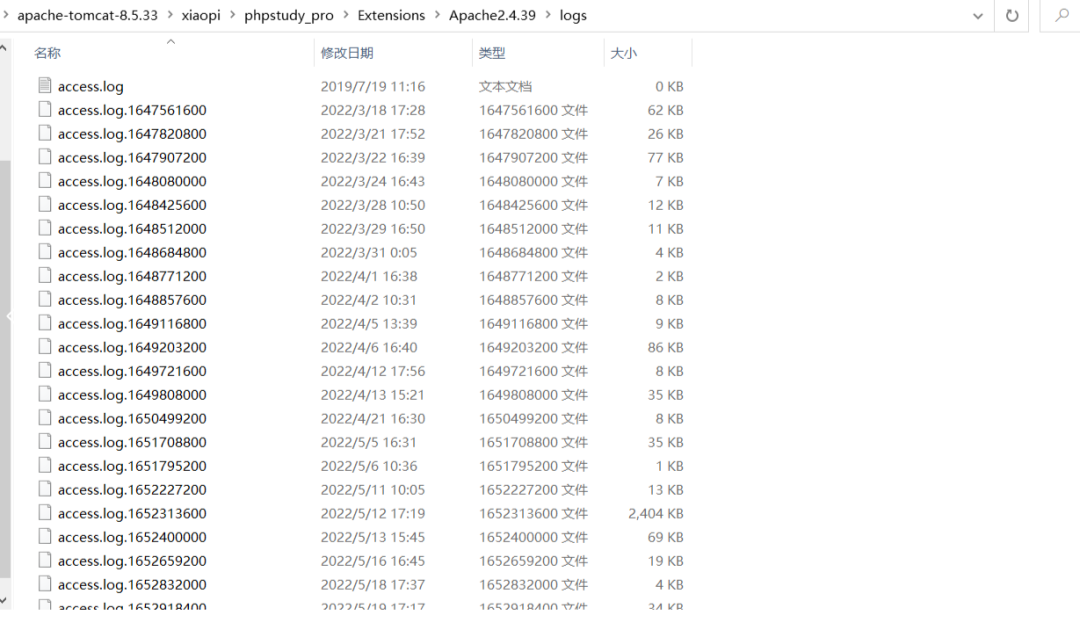Jump to Apache2.4.39 breadcrumb folder
1080x630 pixels.
492,15
